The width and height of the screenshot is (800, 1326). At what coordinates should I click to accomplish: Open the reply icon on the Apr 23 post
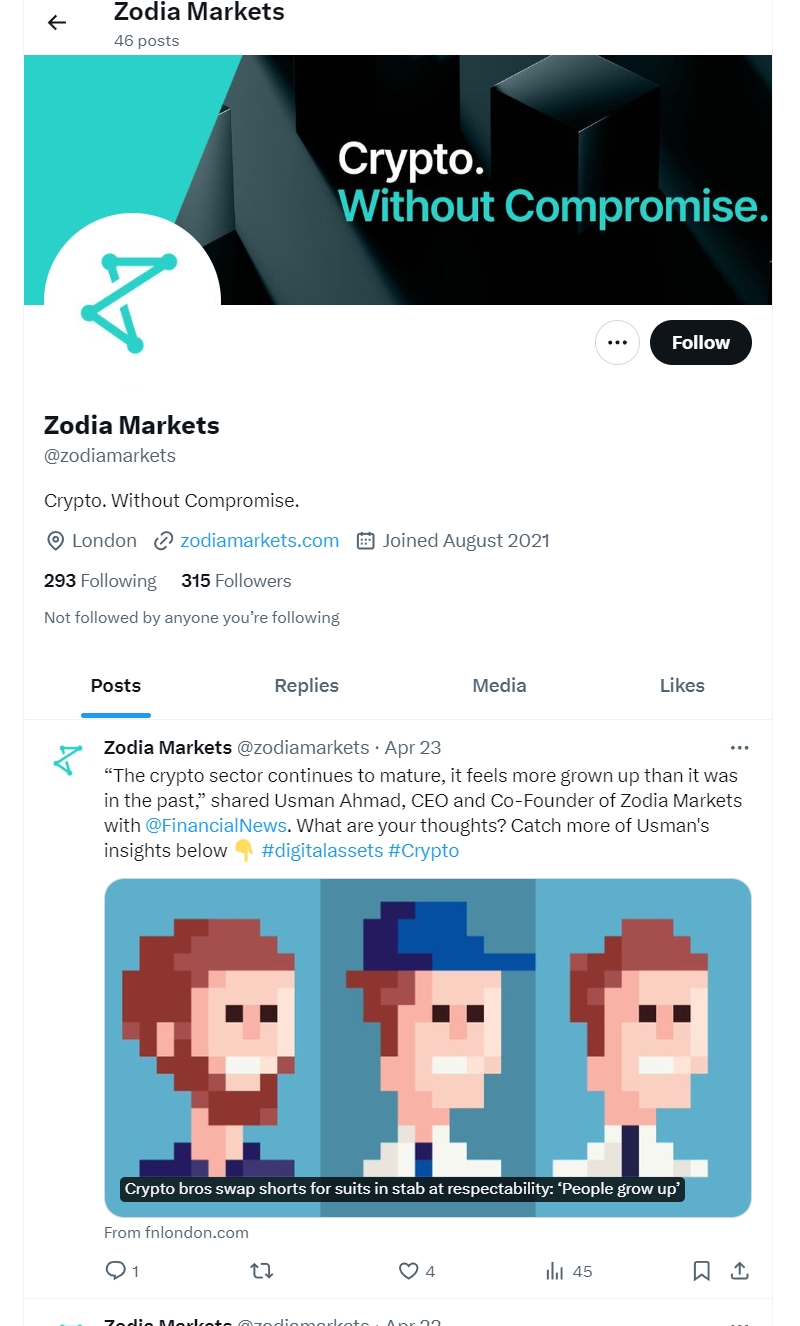click(x=115, y=1271)
